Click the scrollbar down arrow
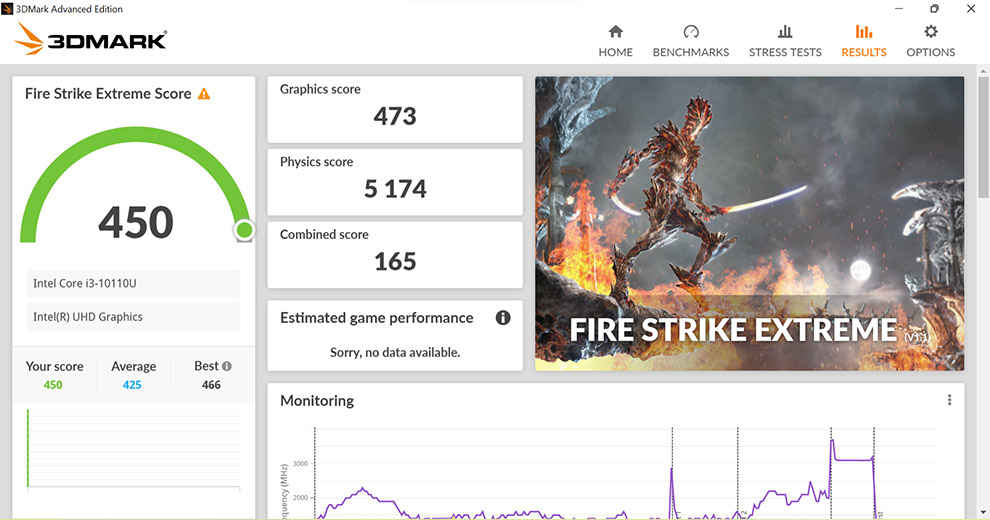The image size is (990, 520). 983,512
